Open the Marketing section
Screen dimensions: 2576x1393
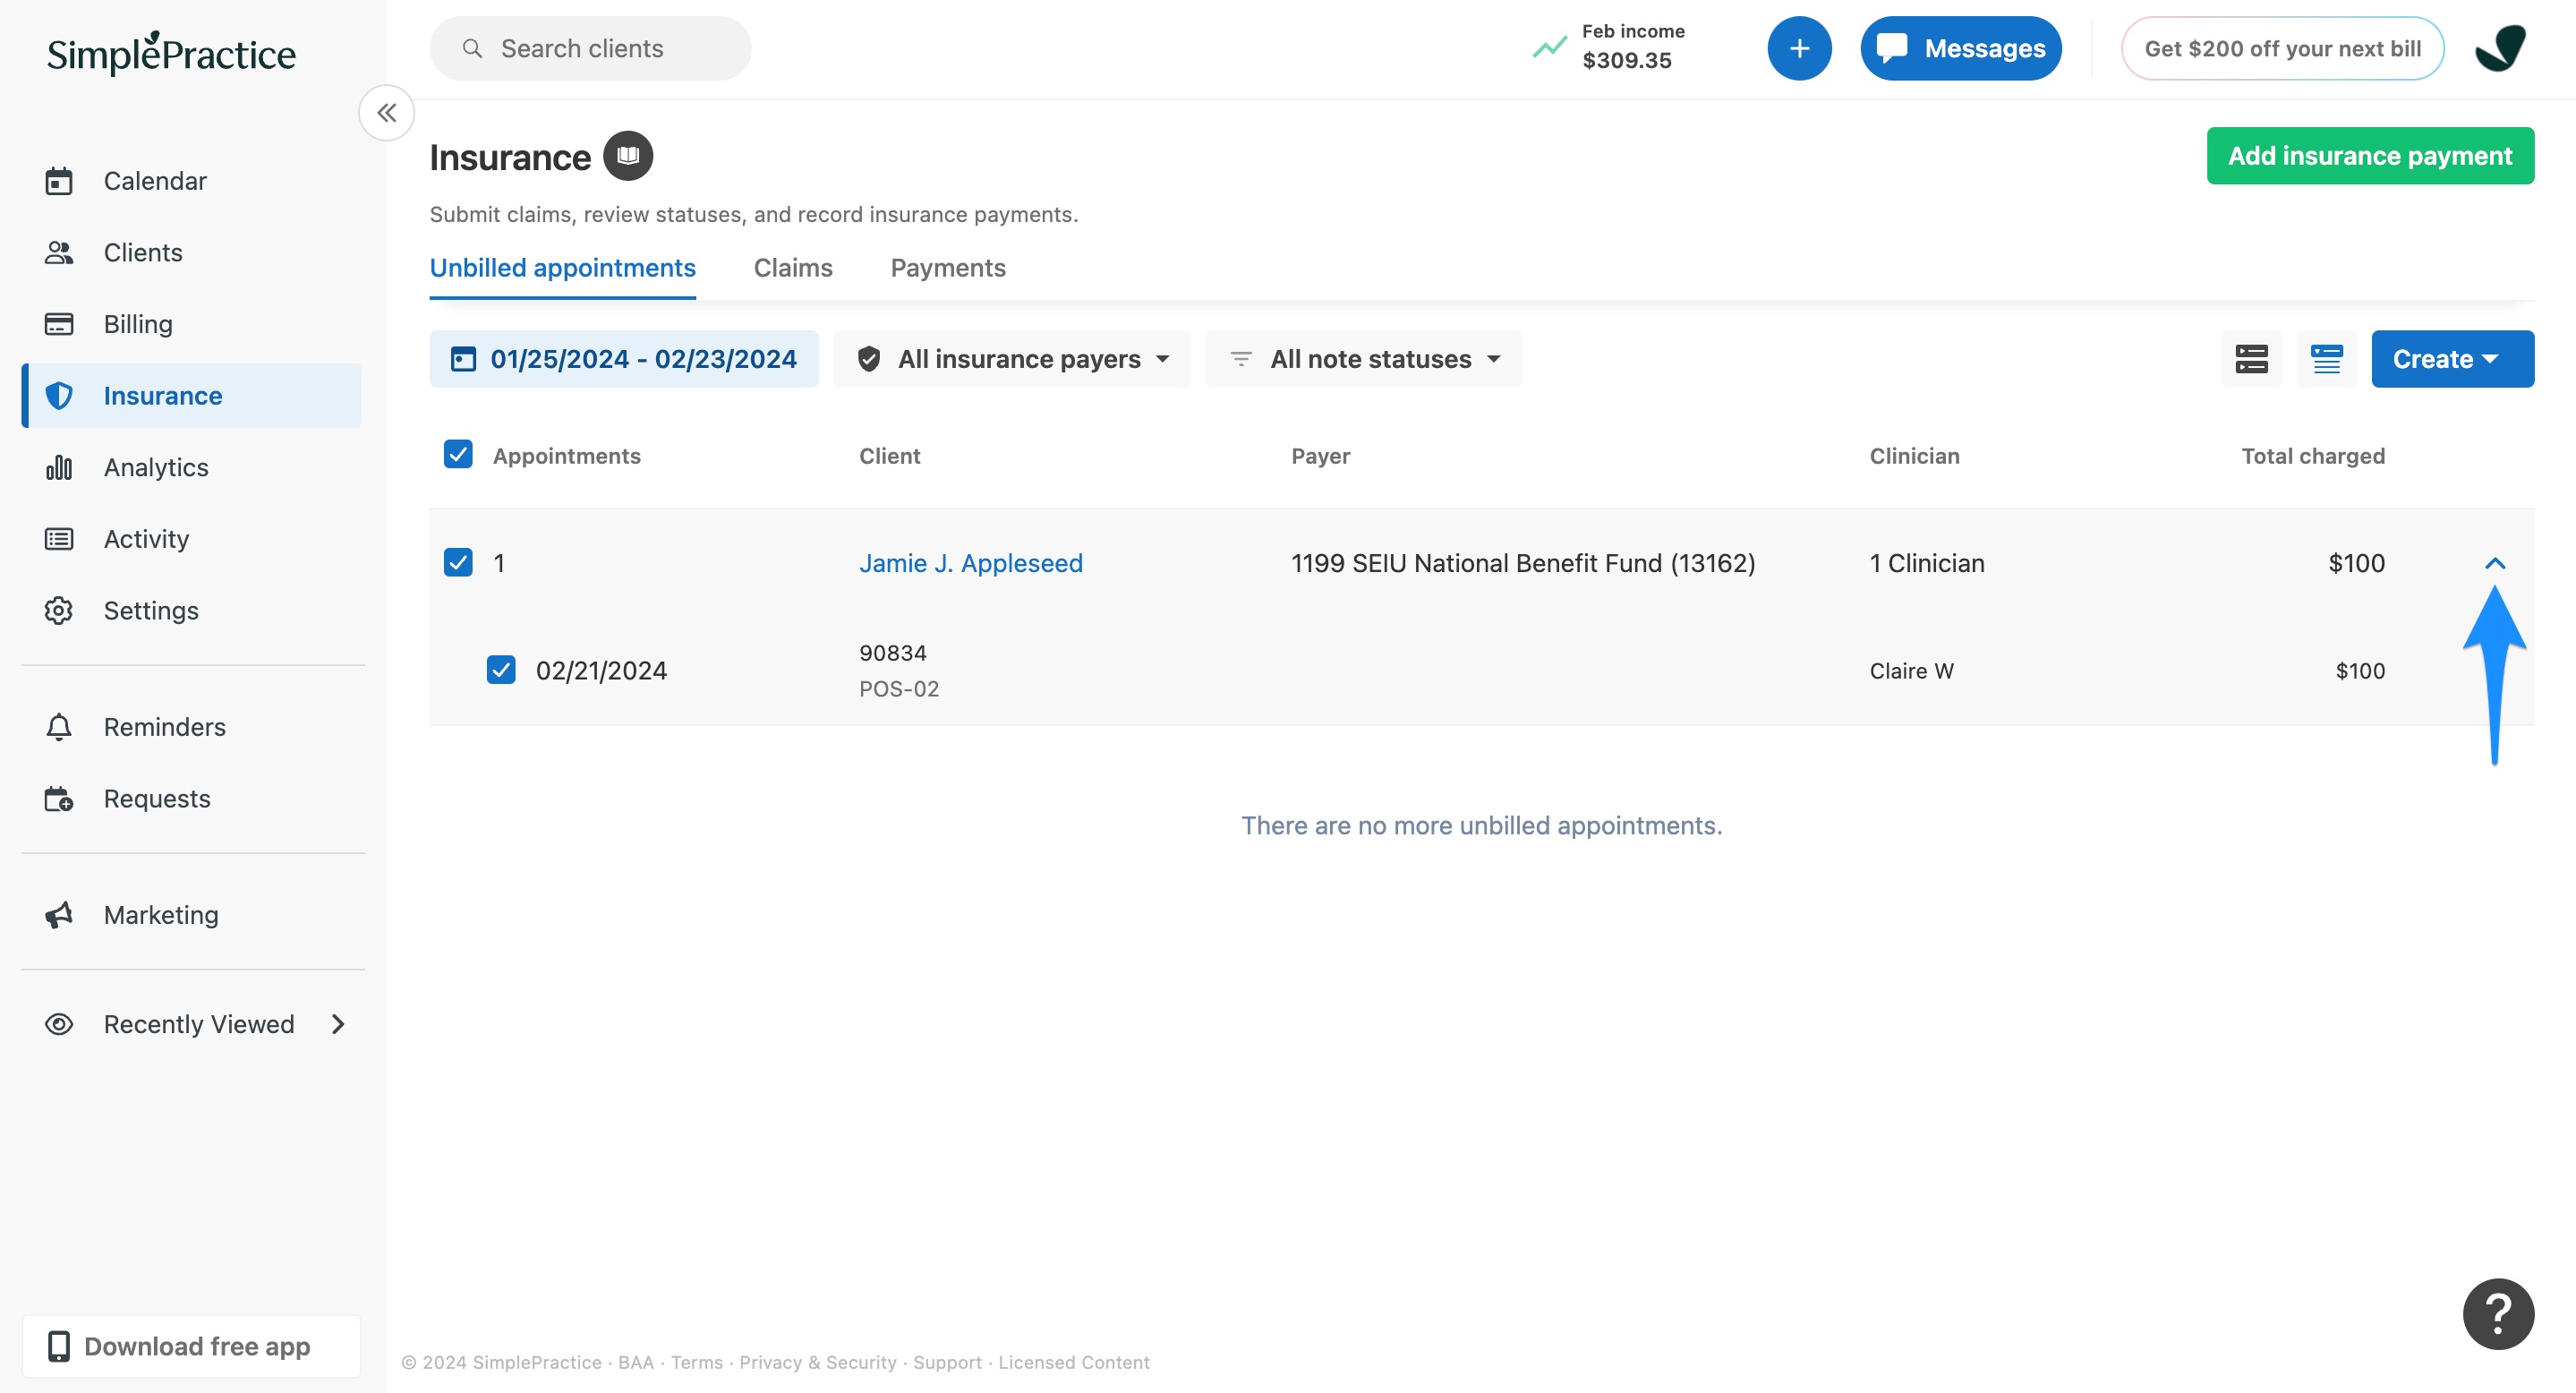(x=191, y=915)
